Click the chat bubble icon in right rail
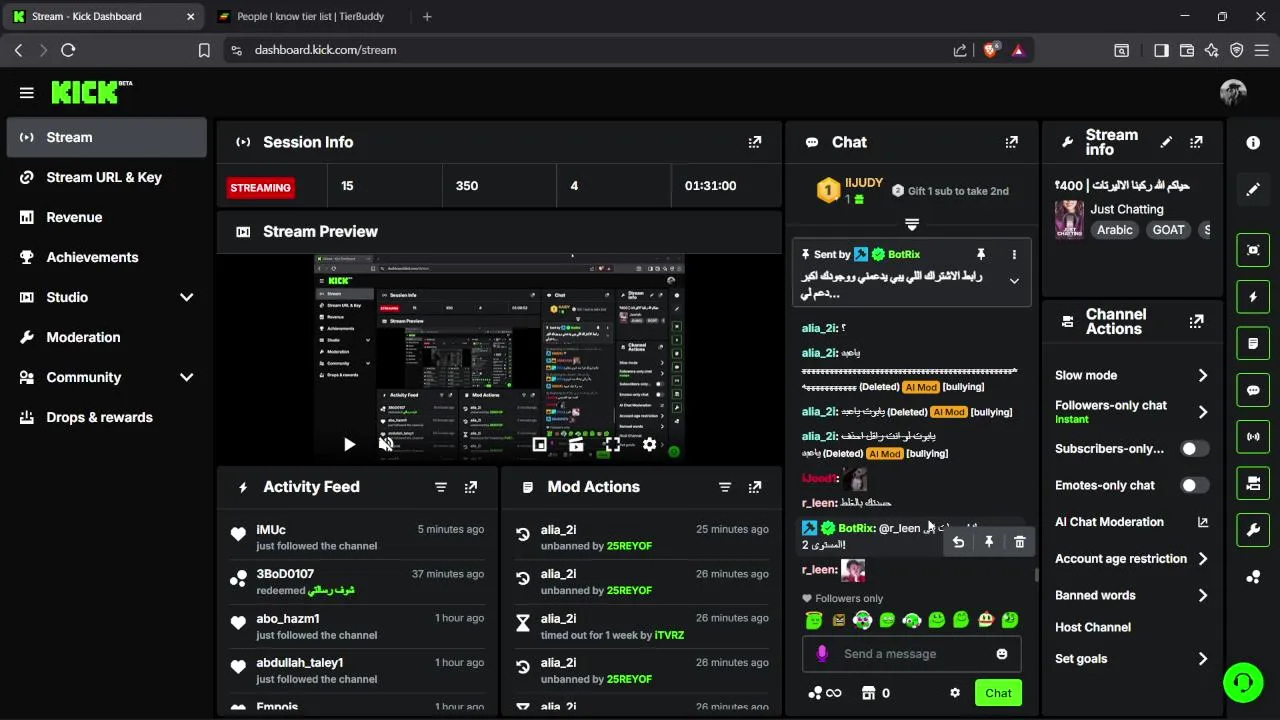This screenshot has width=1280, height=720. pyautogui.click(x=1253, y=390)
